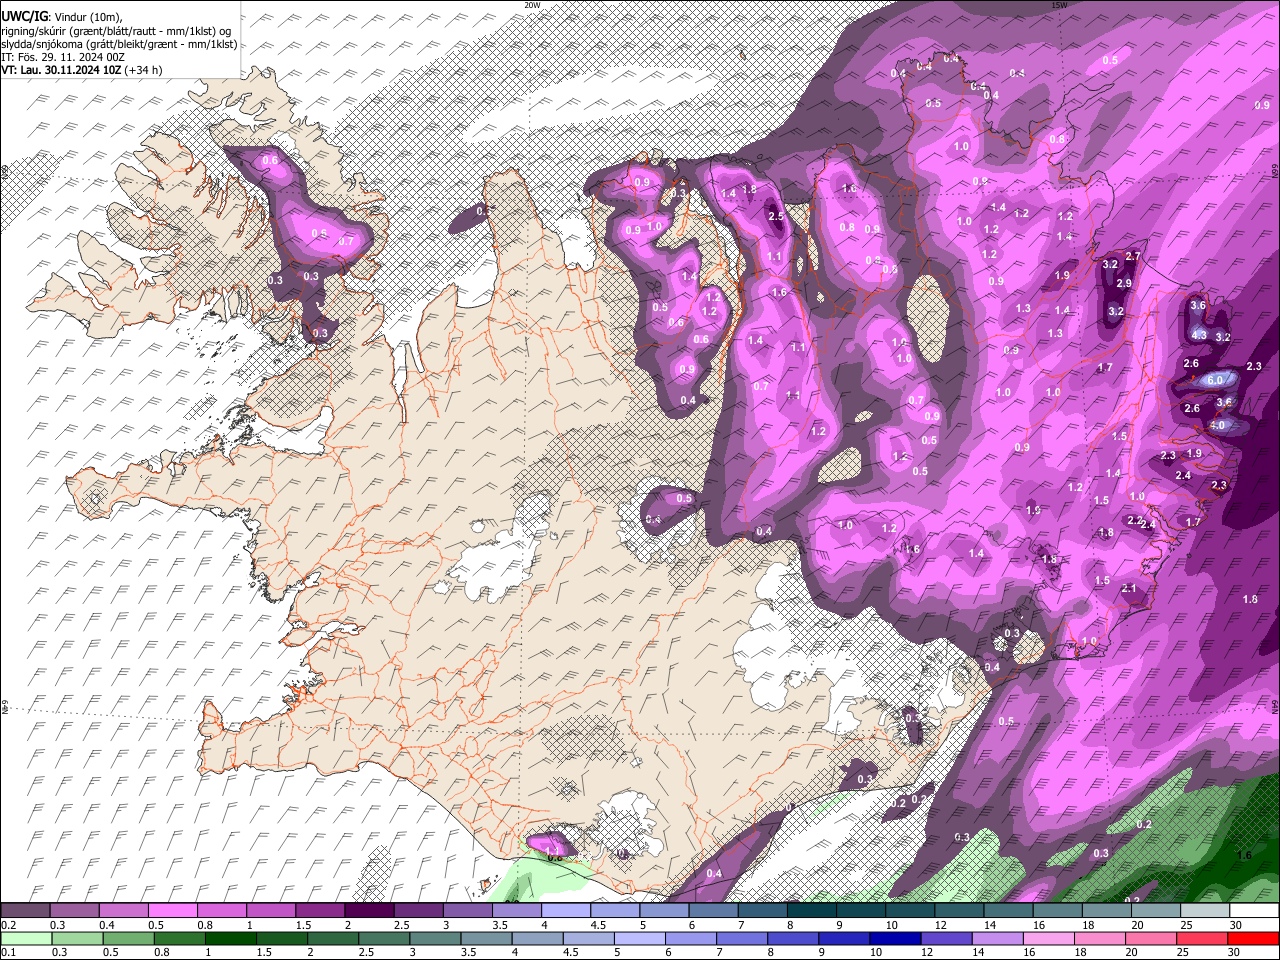
Task: Pick the dark mauve 0.2–0.3 snow legend swatch
Action: (x=25, y=910)
